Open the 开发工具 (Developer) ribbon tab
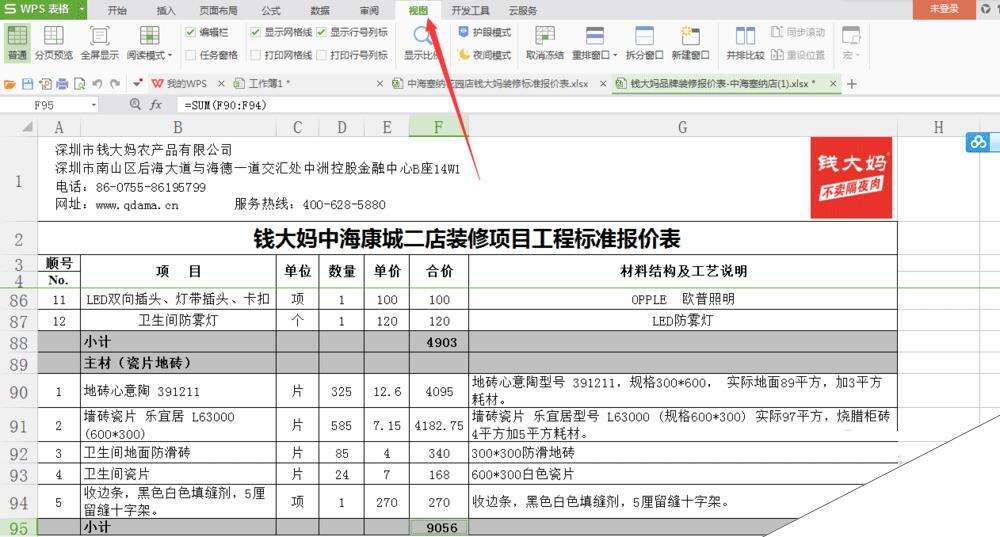 click(x=471, y=10)
